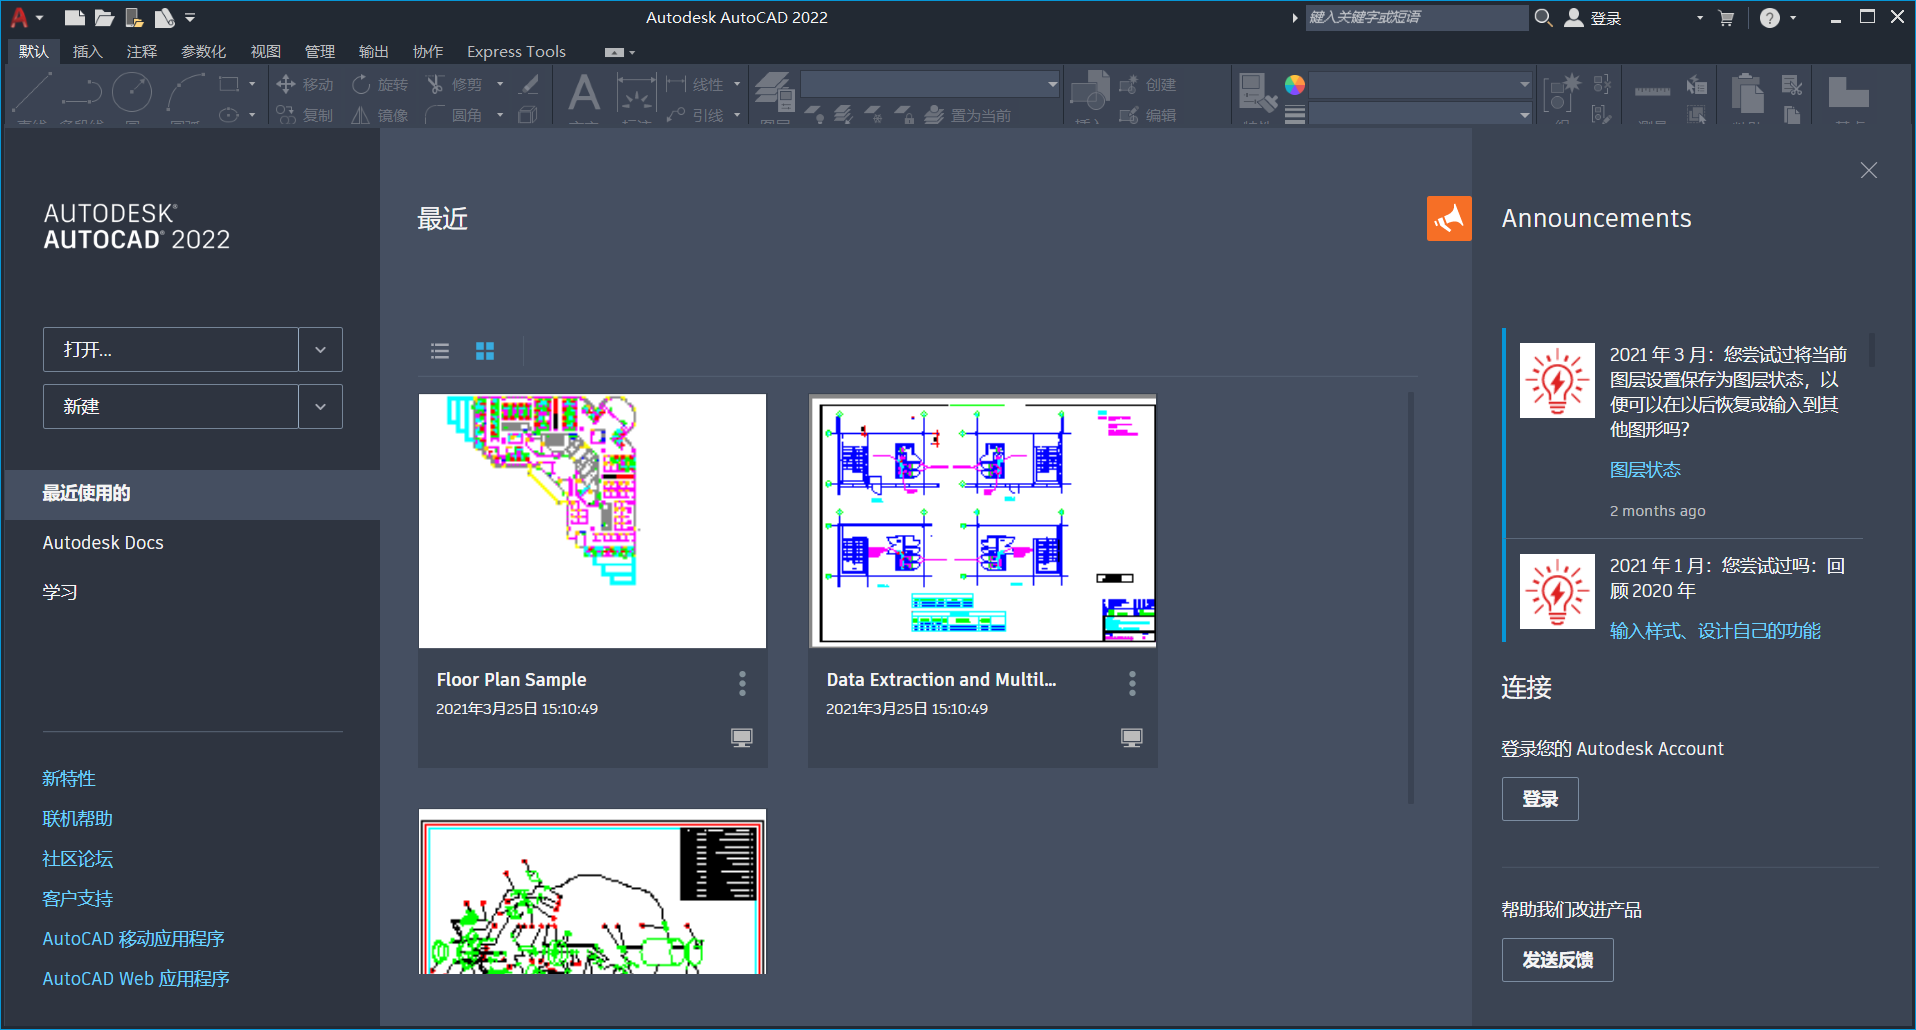The width and height of the screenshot is (1916, 1030).
Task: Click the Sheet Set Manager quick-access icon
Action: coord(164,17)
